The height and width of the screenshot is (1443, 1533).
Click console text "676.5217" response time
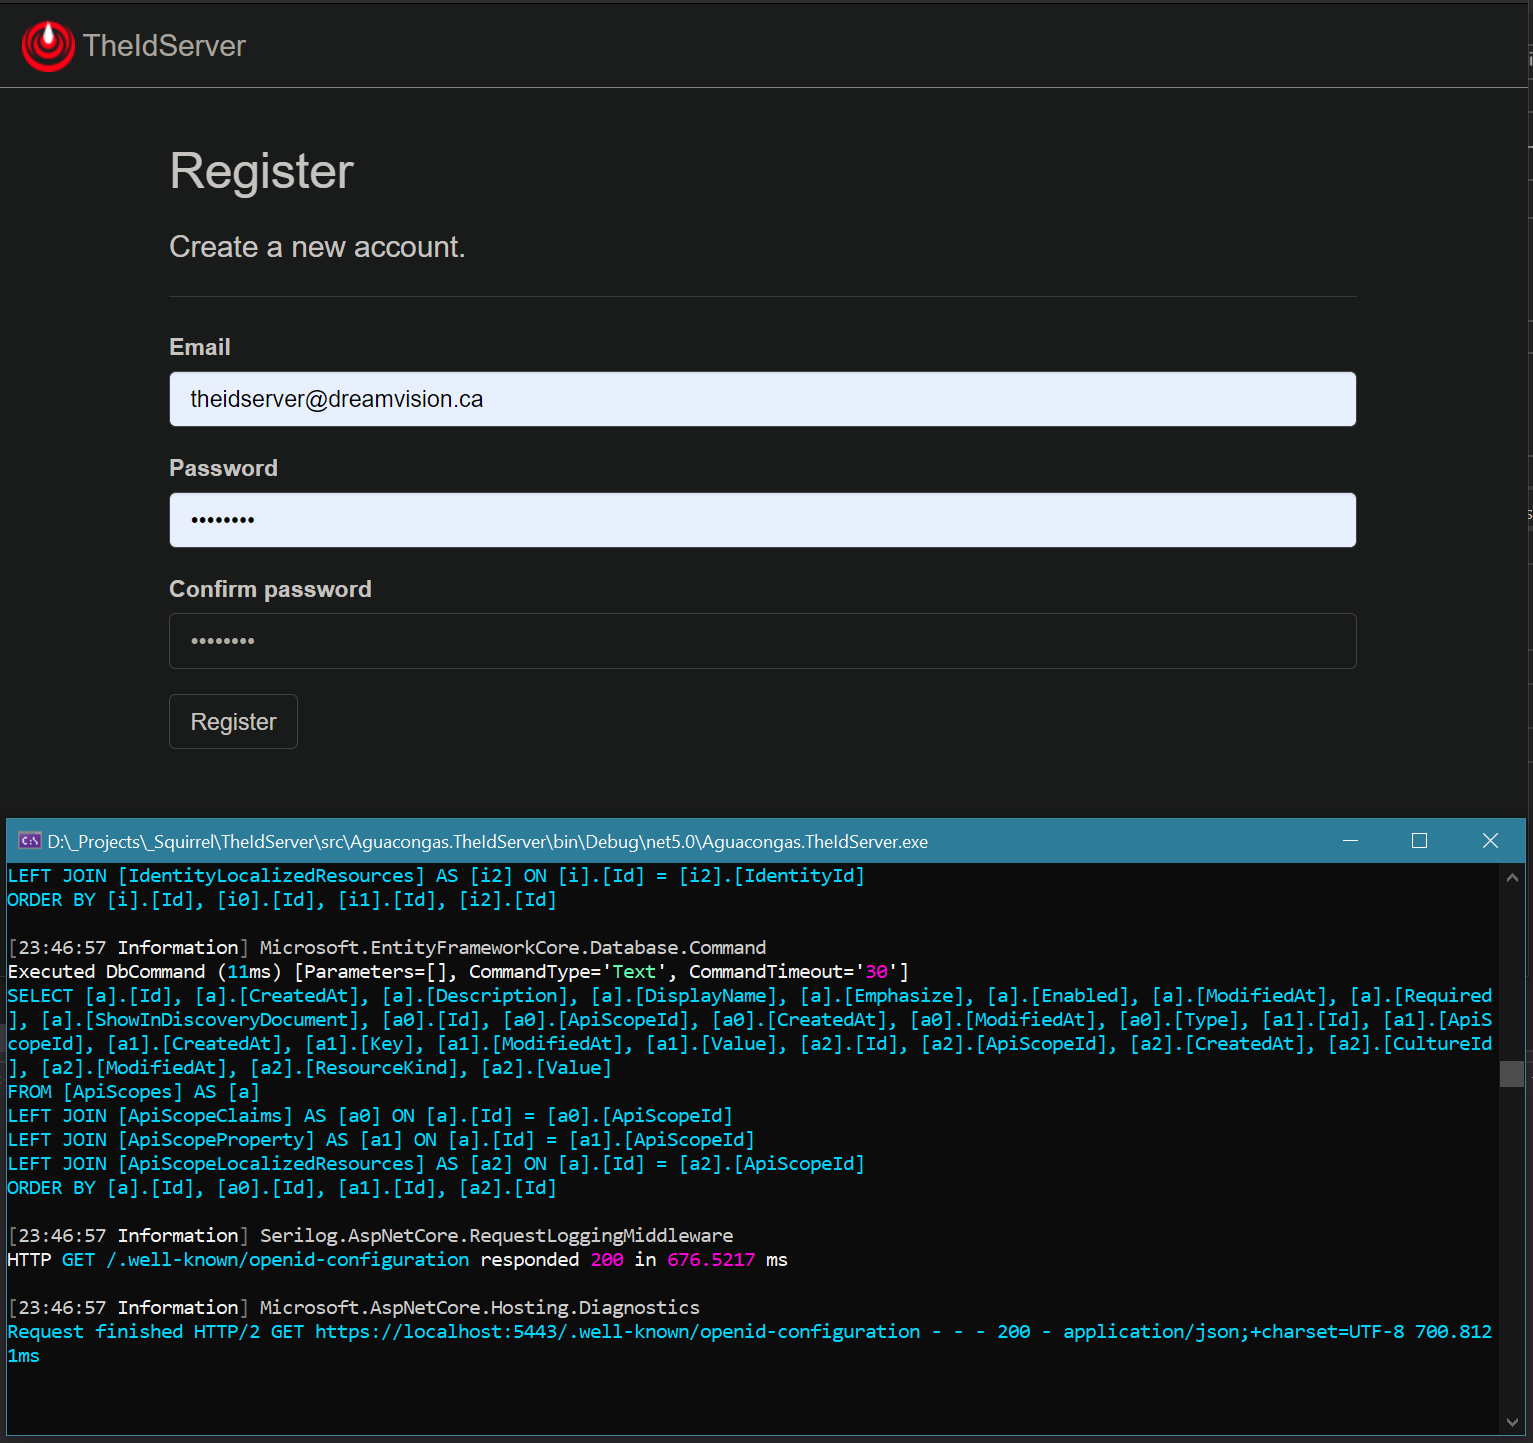point(711,1260)
